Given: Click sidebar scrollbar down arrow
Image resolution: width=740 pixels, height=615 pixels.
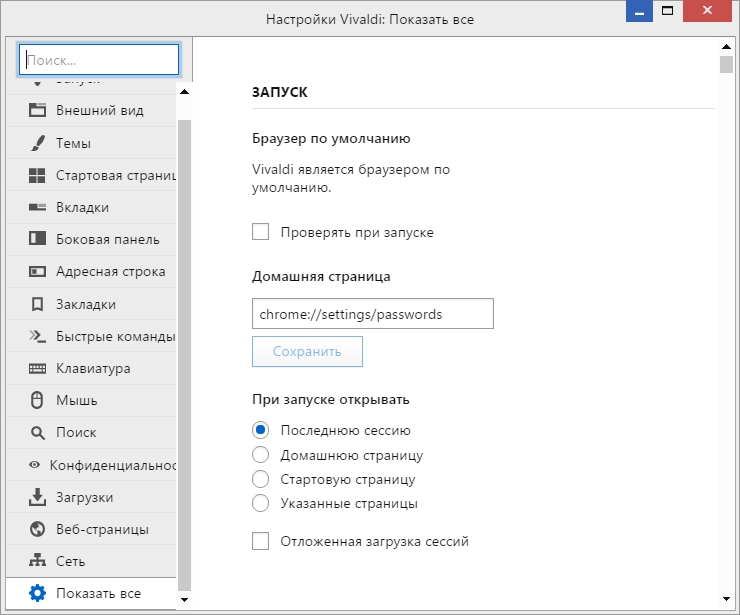Looking at the screenshot, I should tap(185, 600).
